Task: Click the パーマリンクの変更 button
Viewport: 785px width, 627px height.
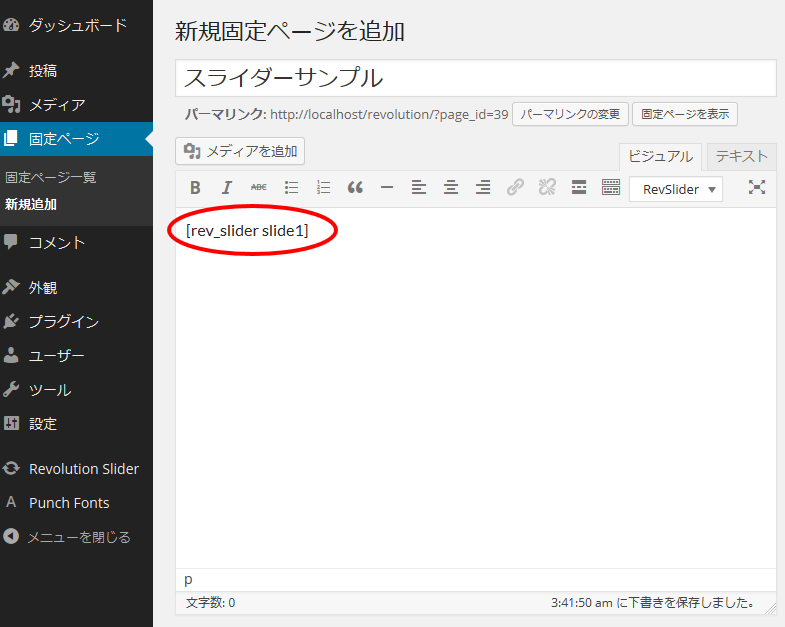Action: (570, 113)
